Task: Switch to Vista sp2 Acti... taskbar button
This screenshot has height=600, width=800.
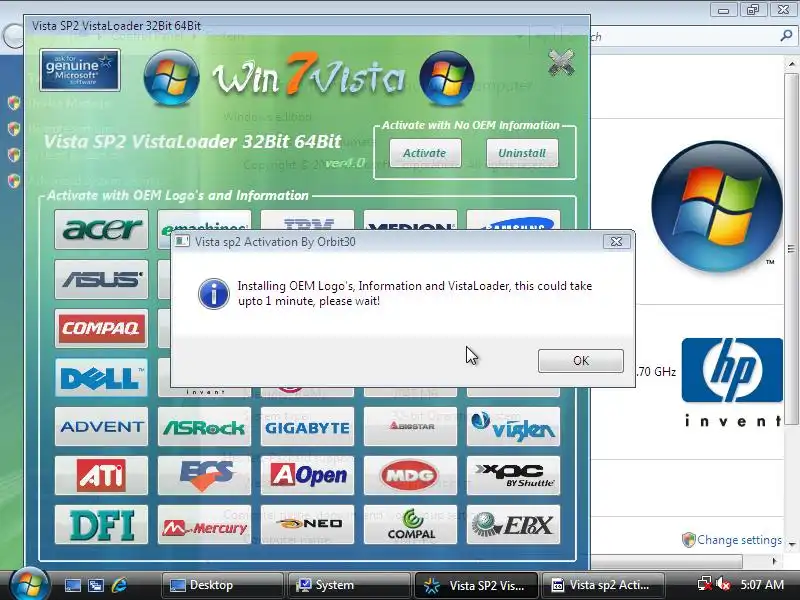Action: point(603,585)
